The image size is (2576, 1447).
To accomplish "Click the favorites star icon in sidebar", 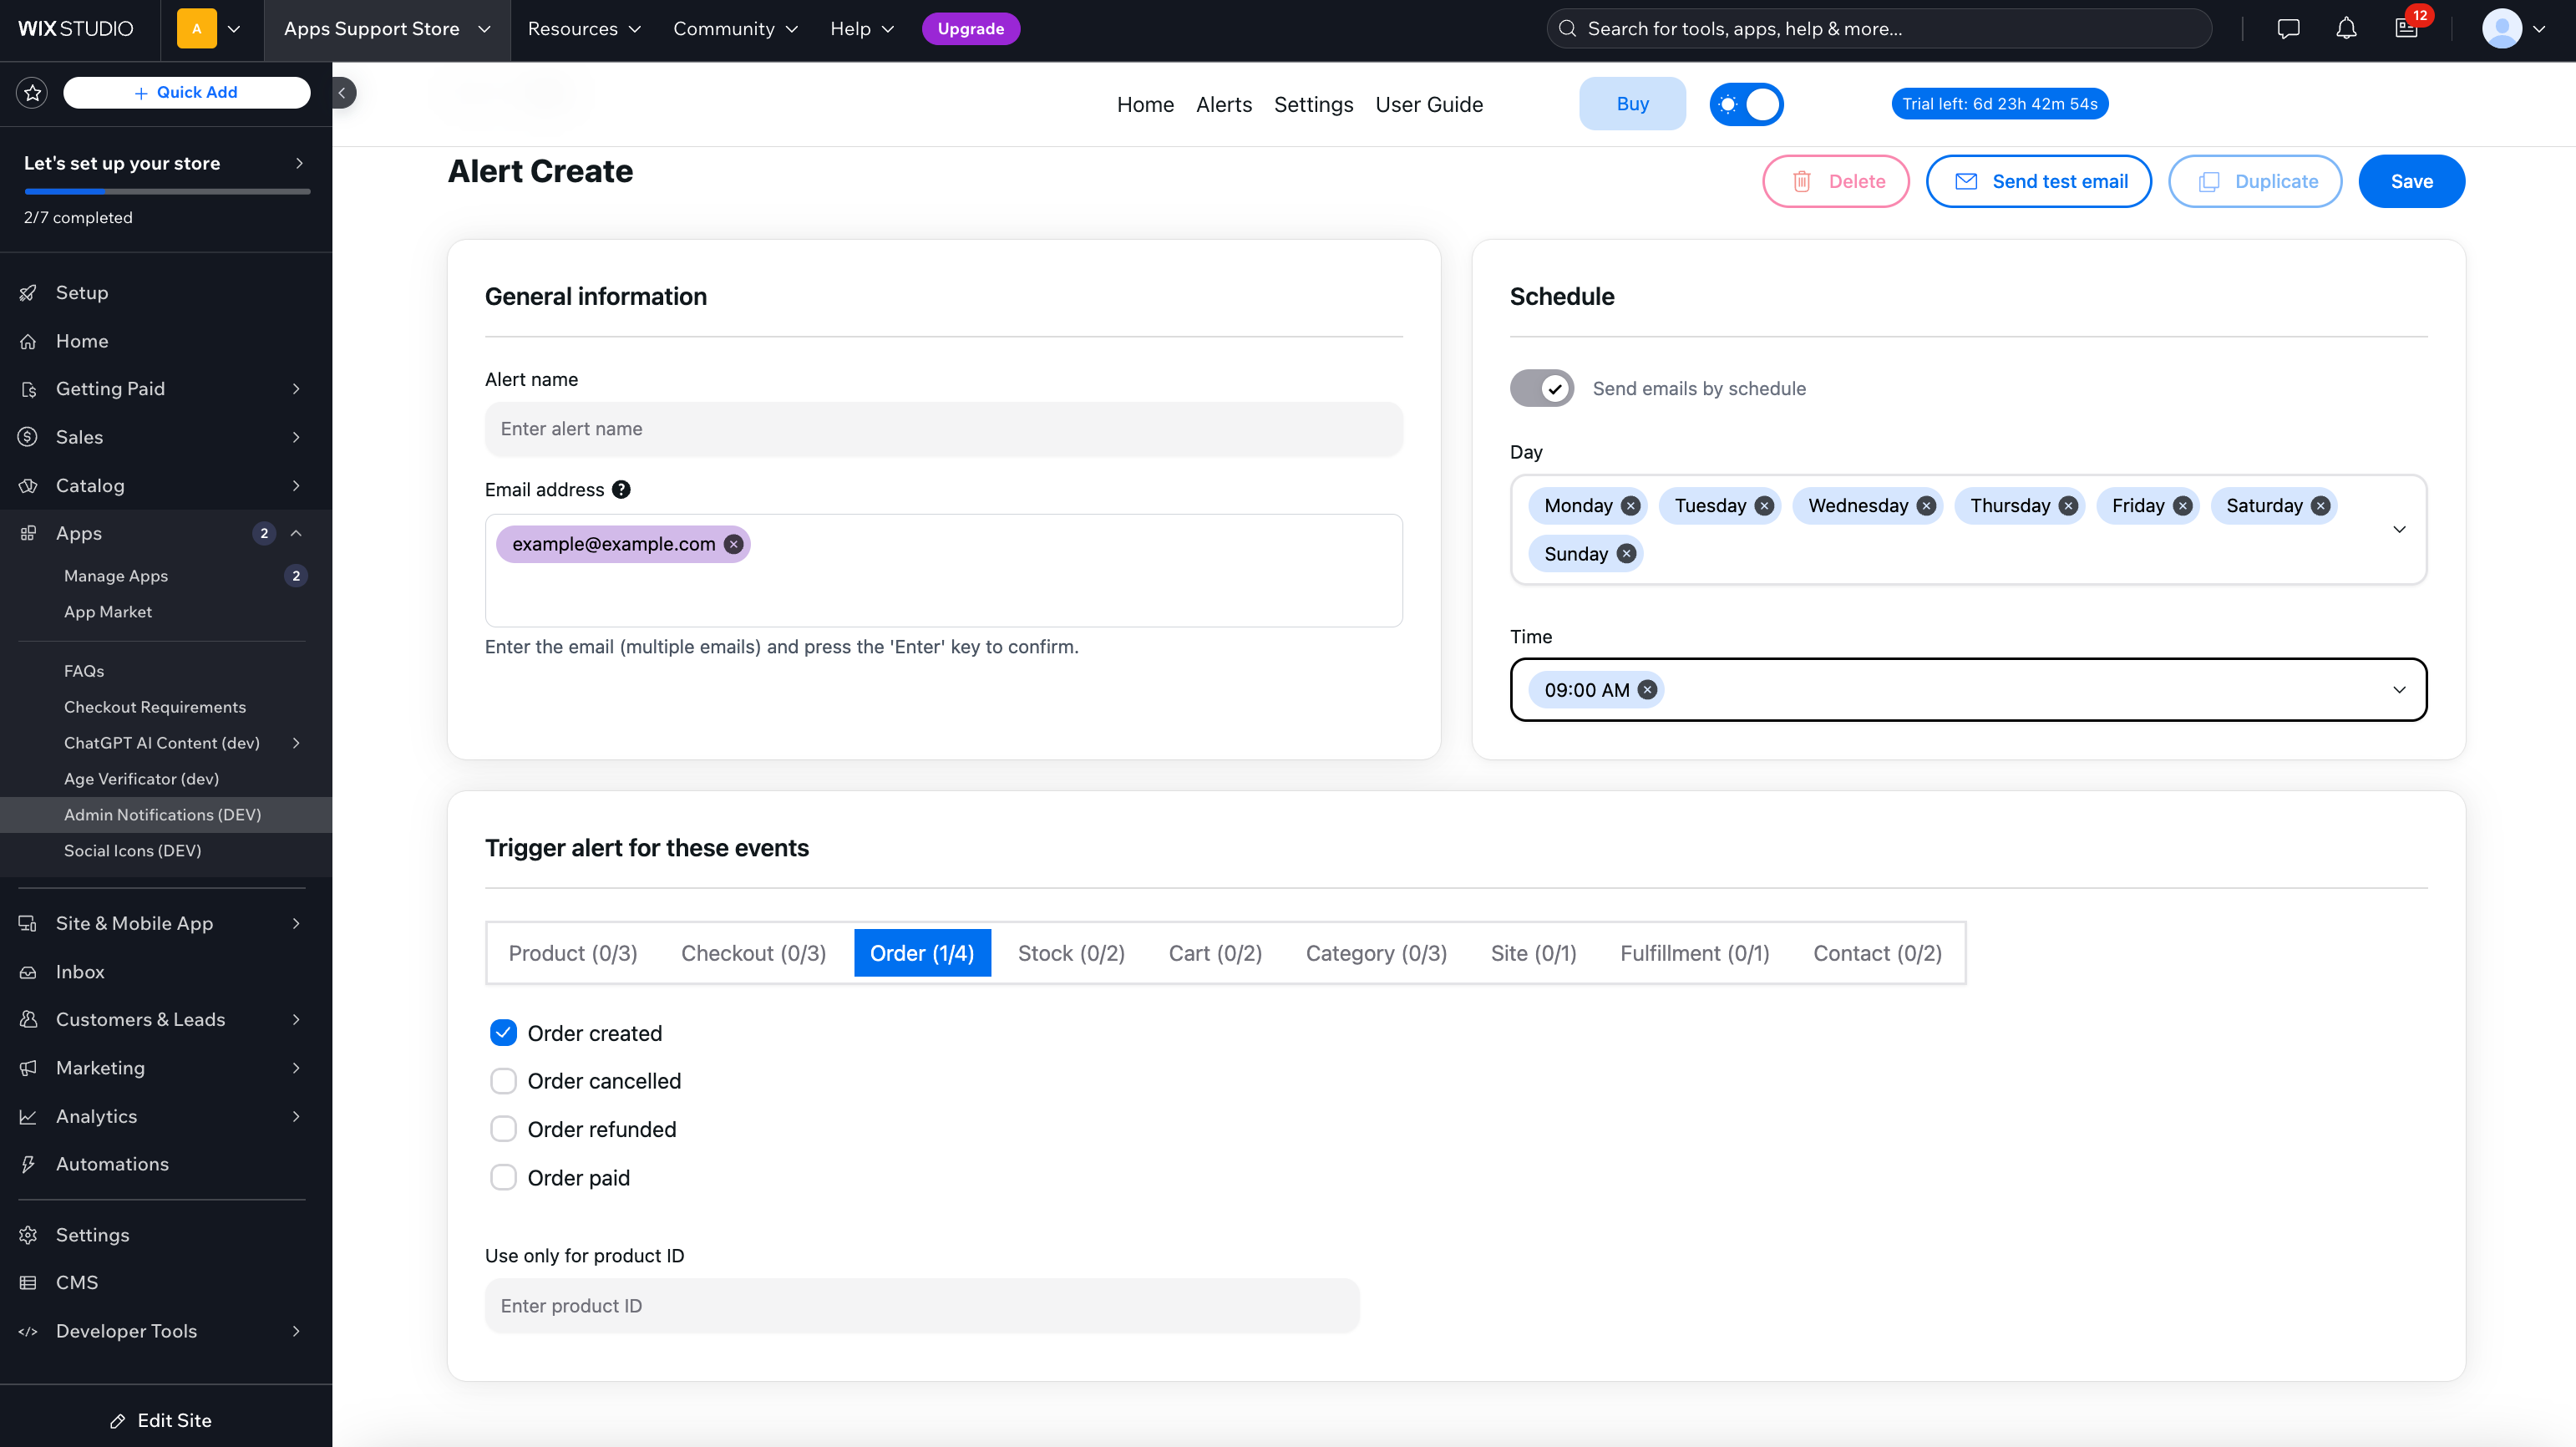I will [32, 92].
